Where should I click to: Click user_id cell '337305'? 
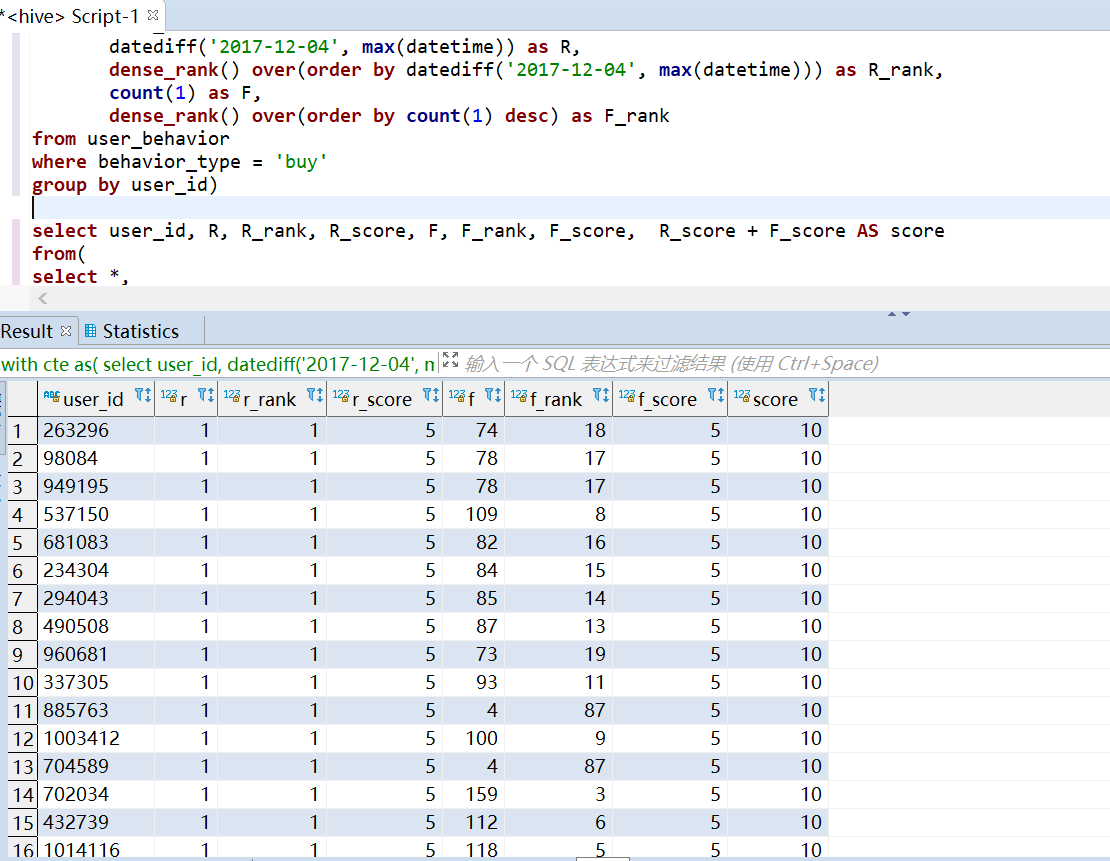(x=96, y=682)
